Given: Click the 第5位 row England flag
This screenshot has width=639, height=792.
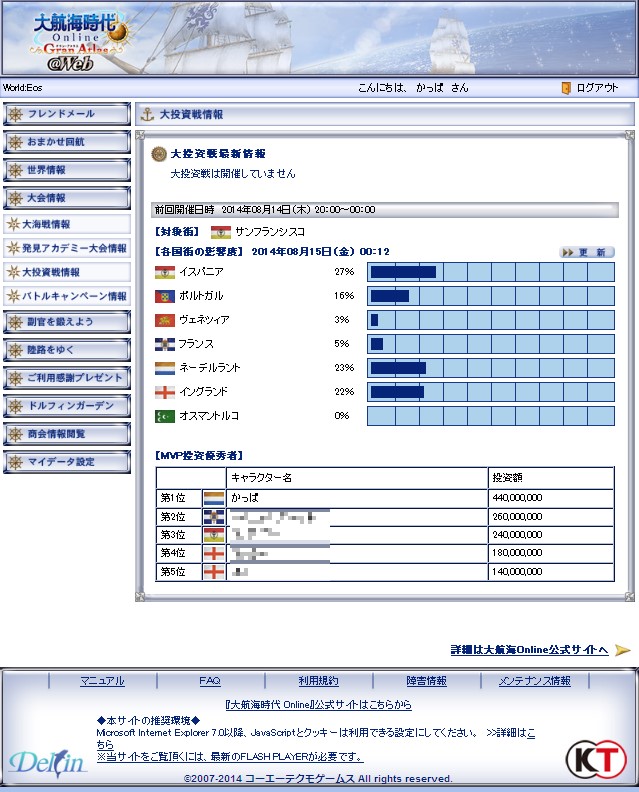Looking at the screenshot, I should point(214,572).
